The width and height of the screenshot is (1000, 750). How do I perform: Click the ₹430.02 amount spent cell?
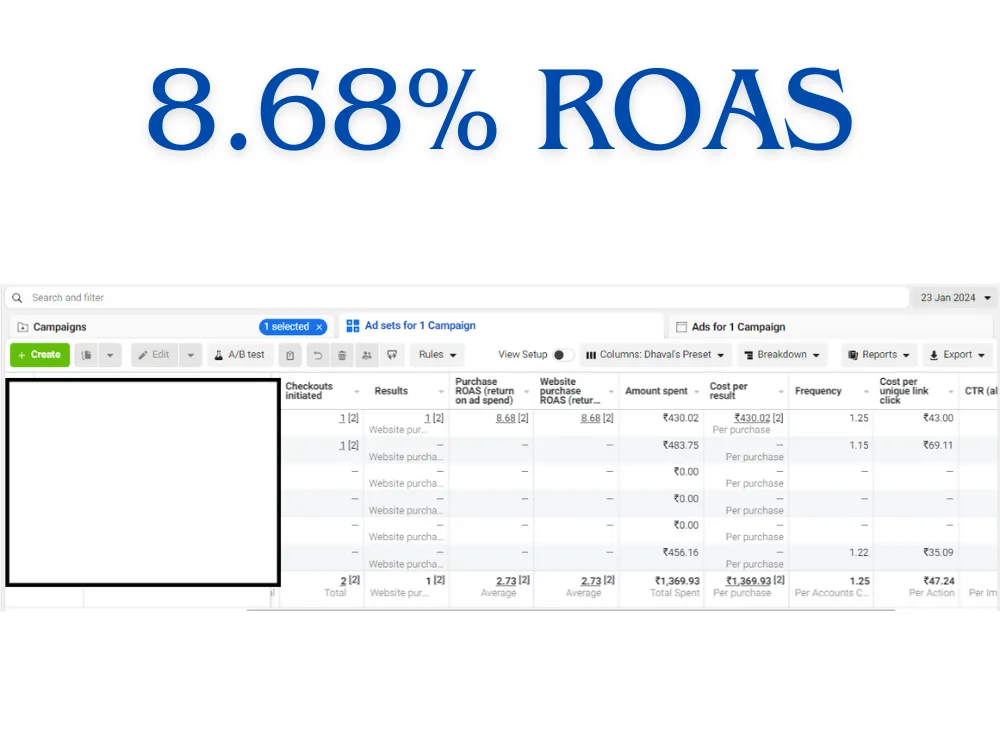(680, 418)
